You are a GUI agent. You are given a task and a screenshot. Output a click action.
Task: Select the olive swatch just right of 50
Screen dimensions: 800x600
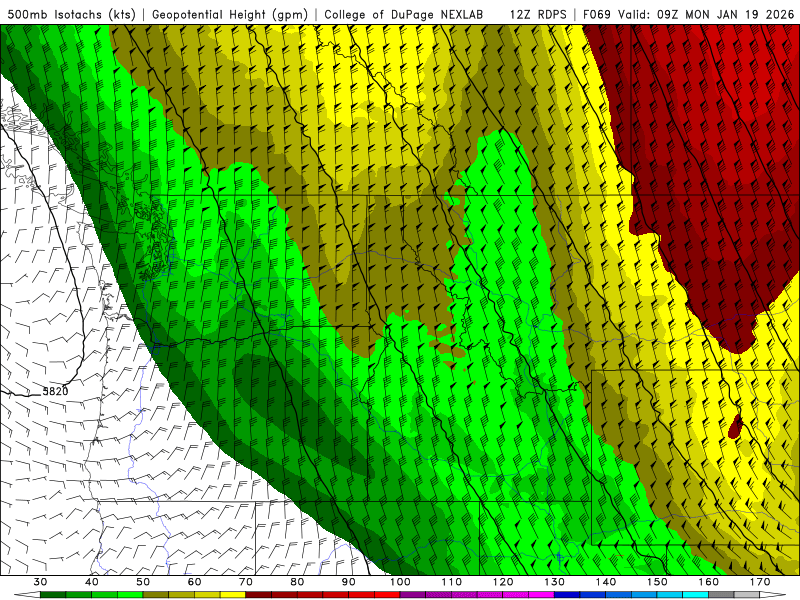click(x=156, y=595)
